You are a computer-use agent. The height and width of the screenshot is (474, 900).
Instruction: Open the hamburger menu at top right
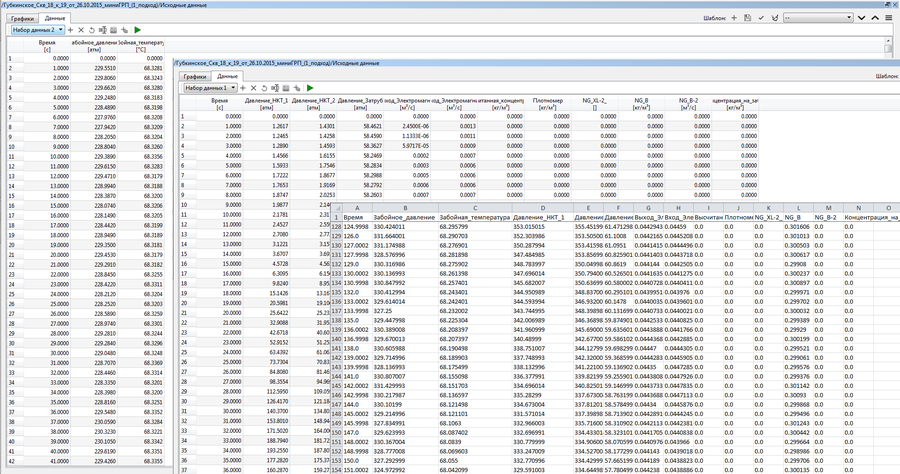click(x=887, y=18)
